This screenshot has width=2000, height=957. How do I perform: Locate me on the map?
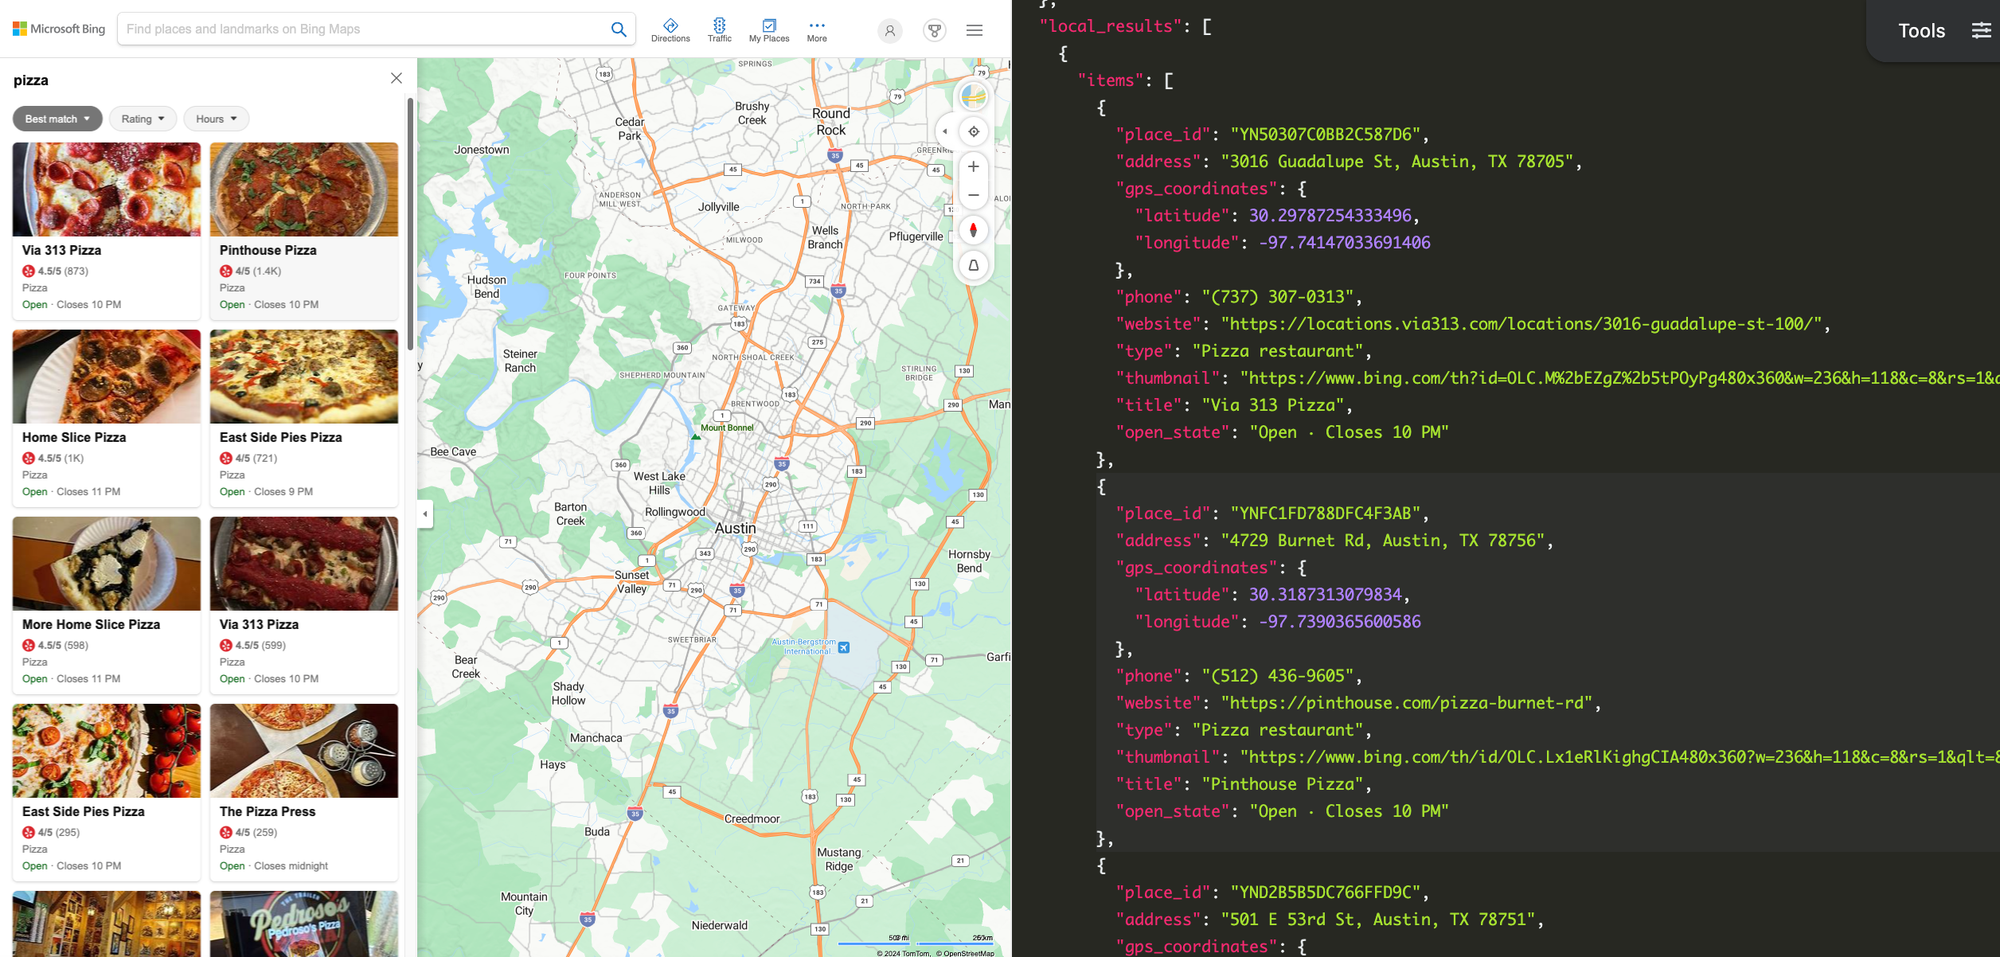(974, 131)
